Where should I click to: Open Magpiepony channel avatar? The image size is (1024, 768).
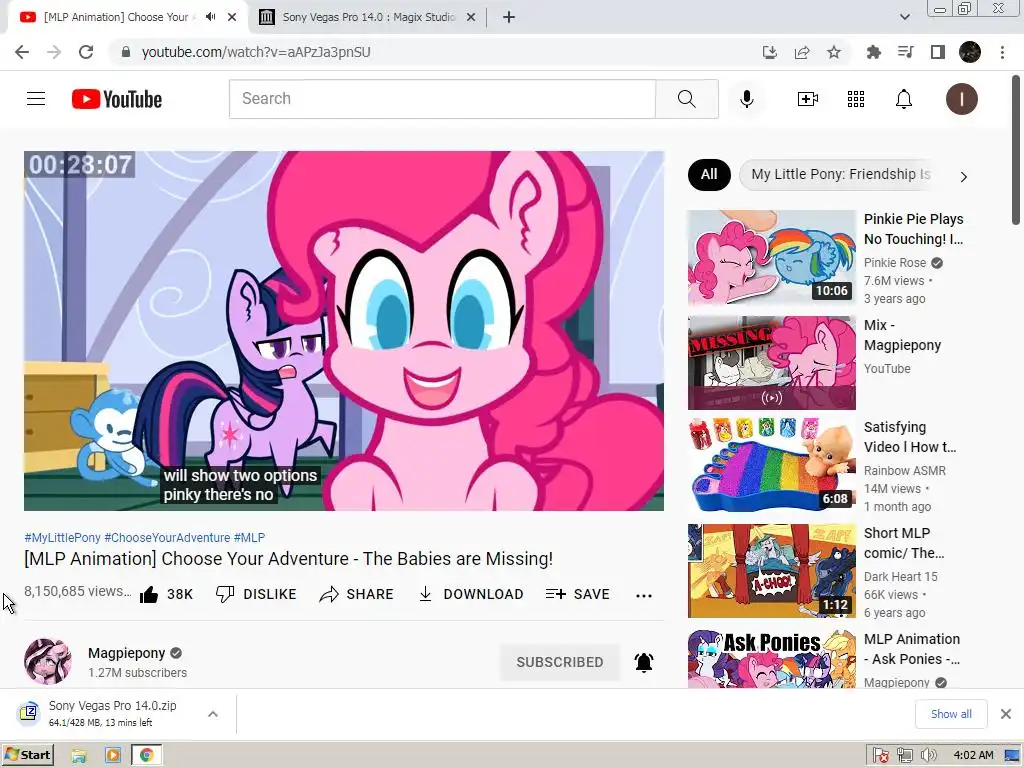pyautogui.click(x=48, y=662)
